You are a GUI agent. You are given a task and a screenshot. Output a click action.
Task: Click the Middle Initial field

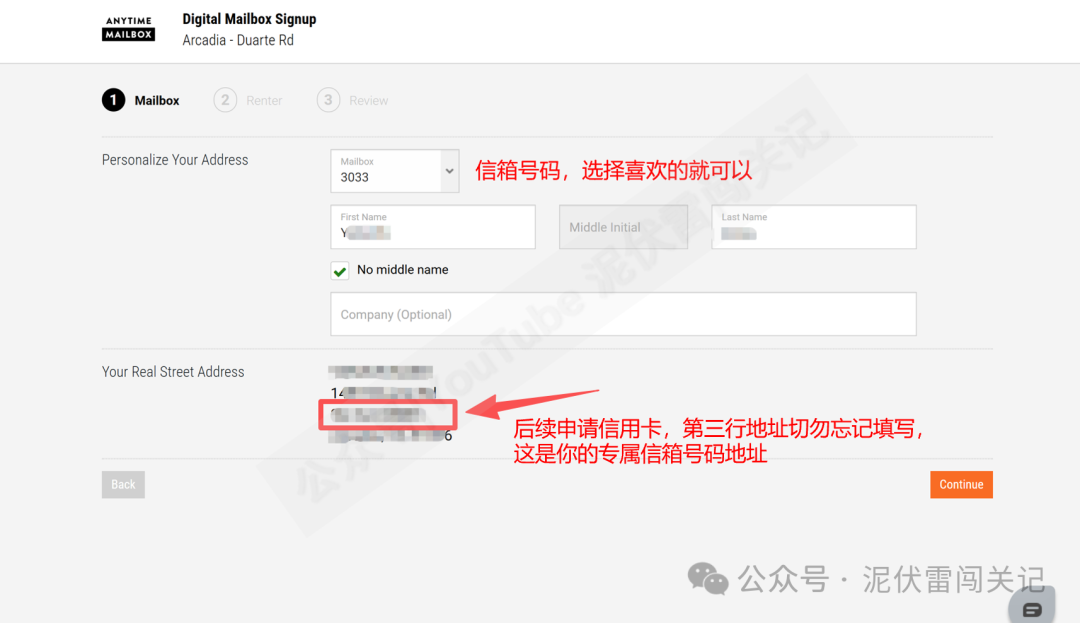point(623,226)
